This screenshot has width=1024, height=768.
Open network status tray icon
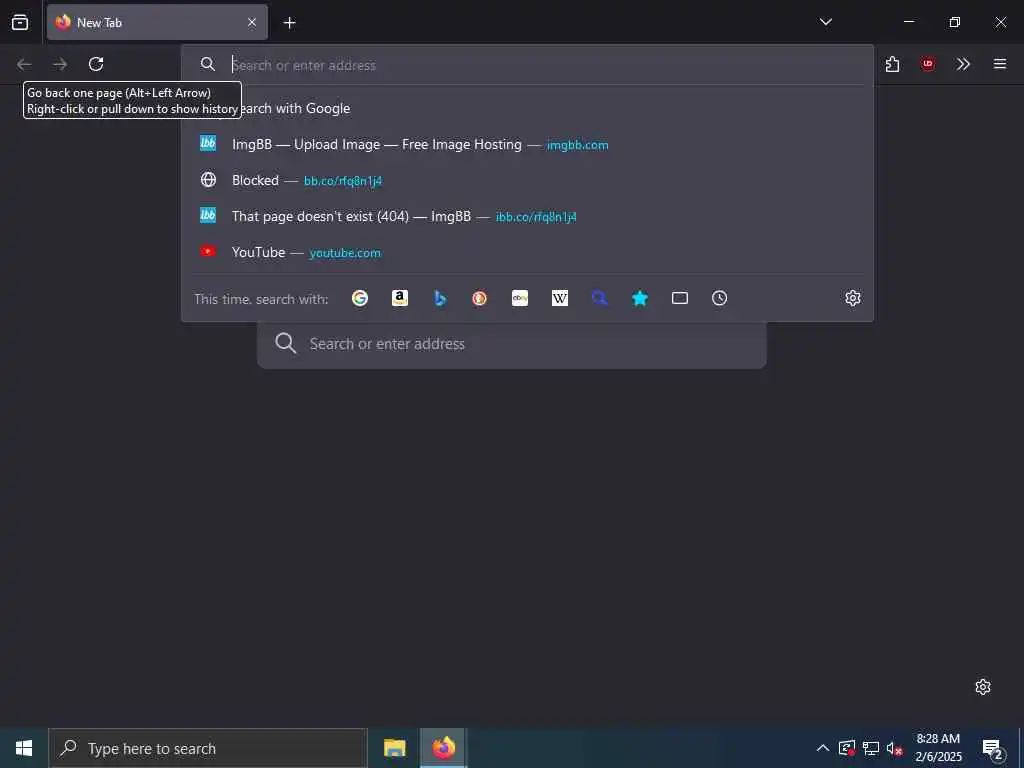871,748
